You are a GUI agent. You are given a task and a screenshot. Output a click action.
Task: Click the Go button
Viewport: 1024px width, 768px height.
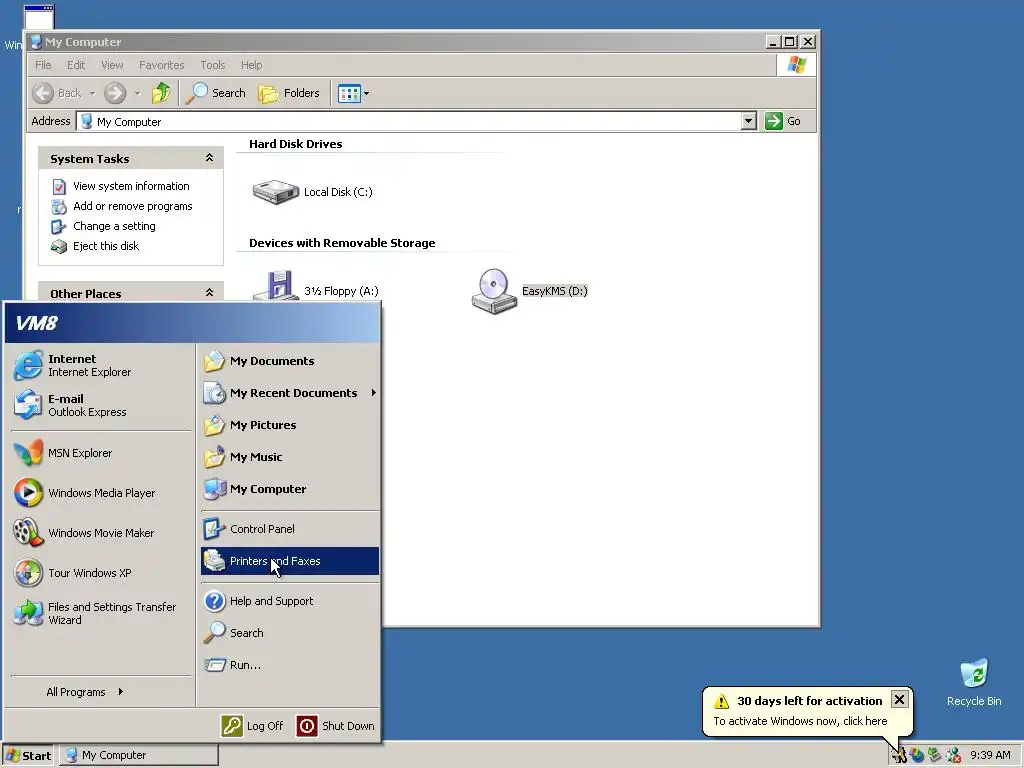pos(783,121)
